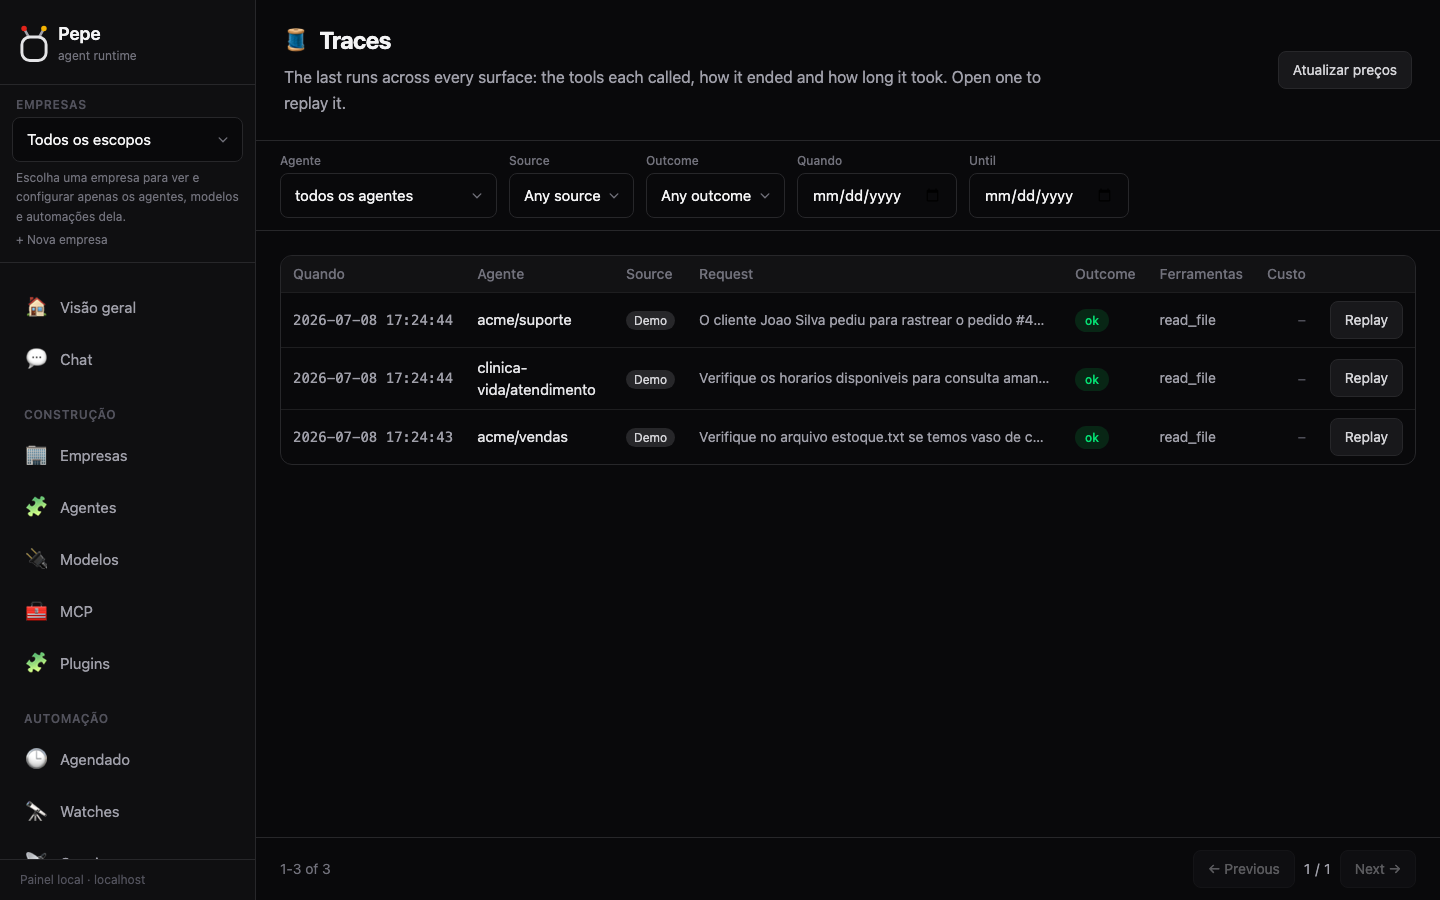Open Agendado in the sidebar
Image resolution: width=1440 pixels, height=900 pixels.
(127, 759)
